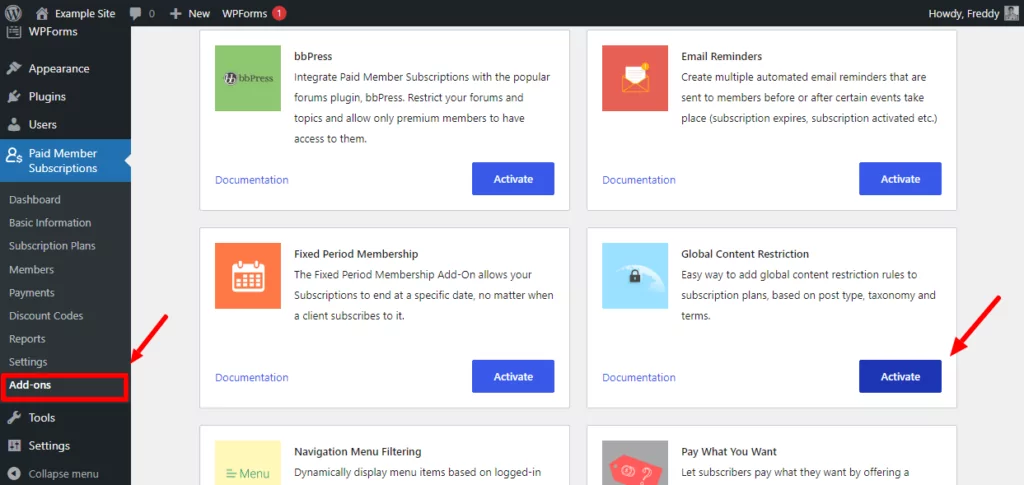Click Collapse menu text
The height and width of the screenshot is (485, 1024).
(x=63, y=474)
